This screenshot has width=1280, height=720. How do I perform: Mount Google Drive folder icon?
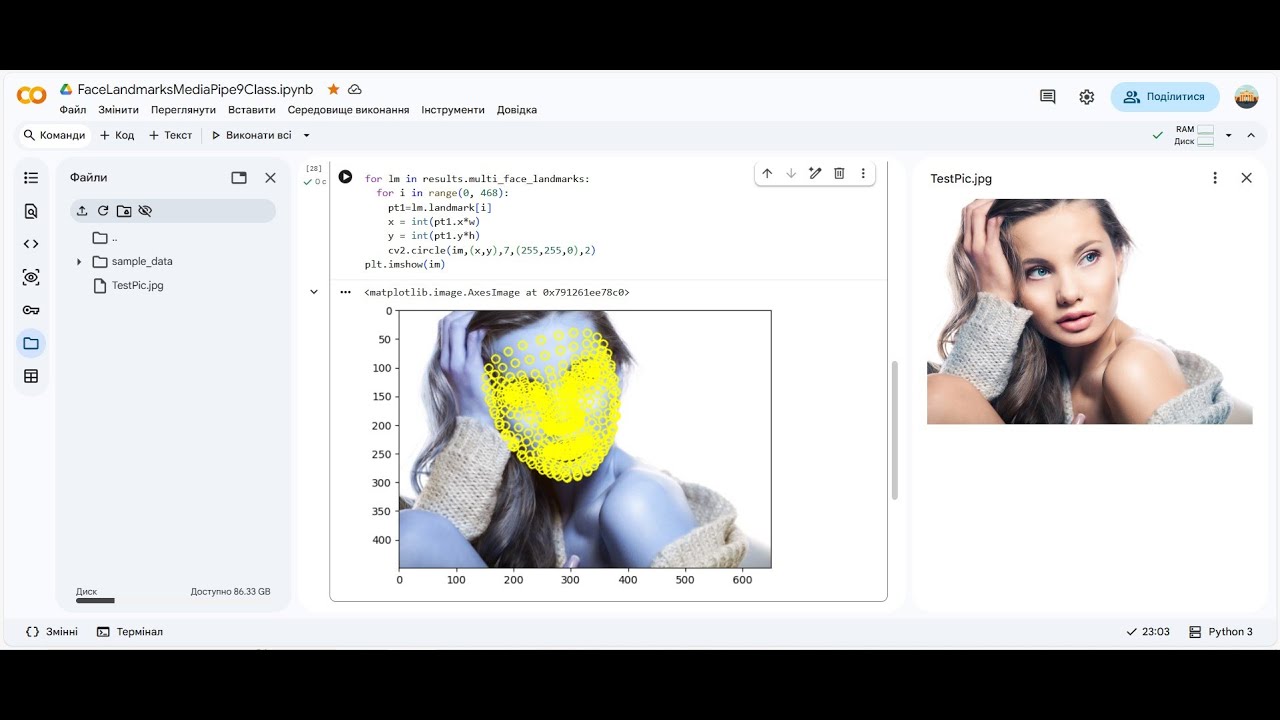tap(124, 211)
